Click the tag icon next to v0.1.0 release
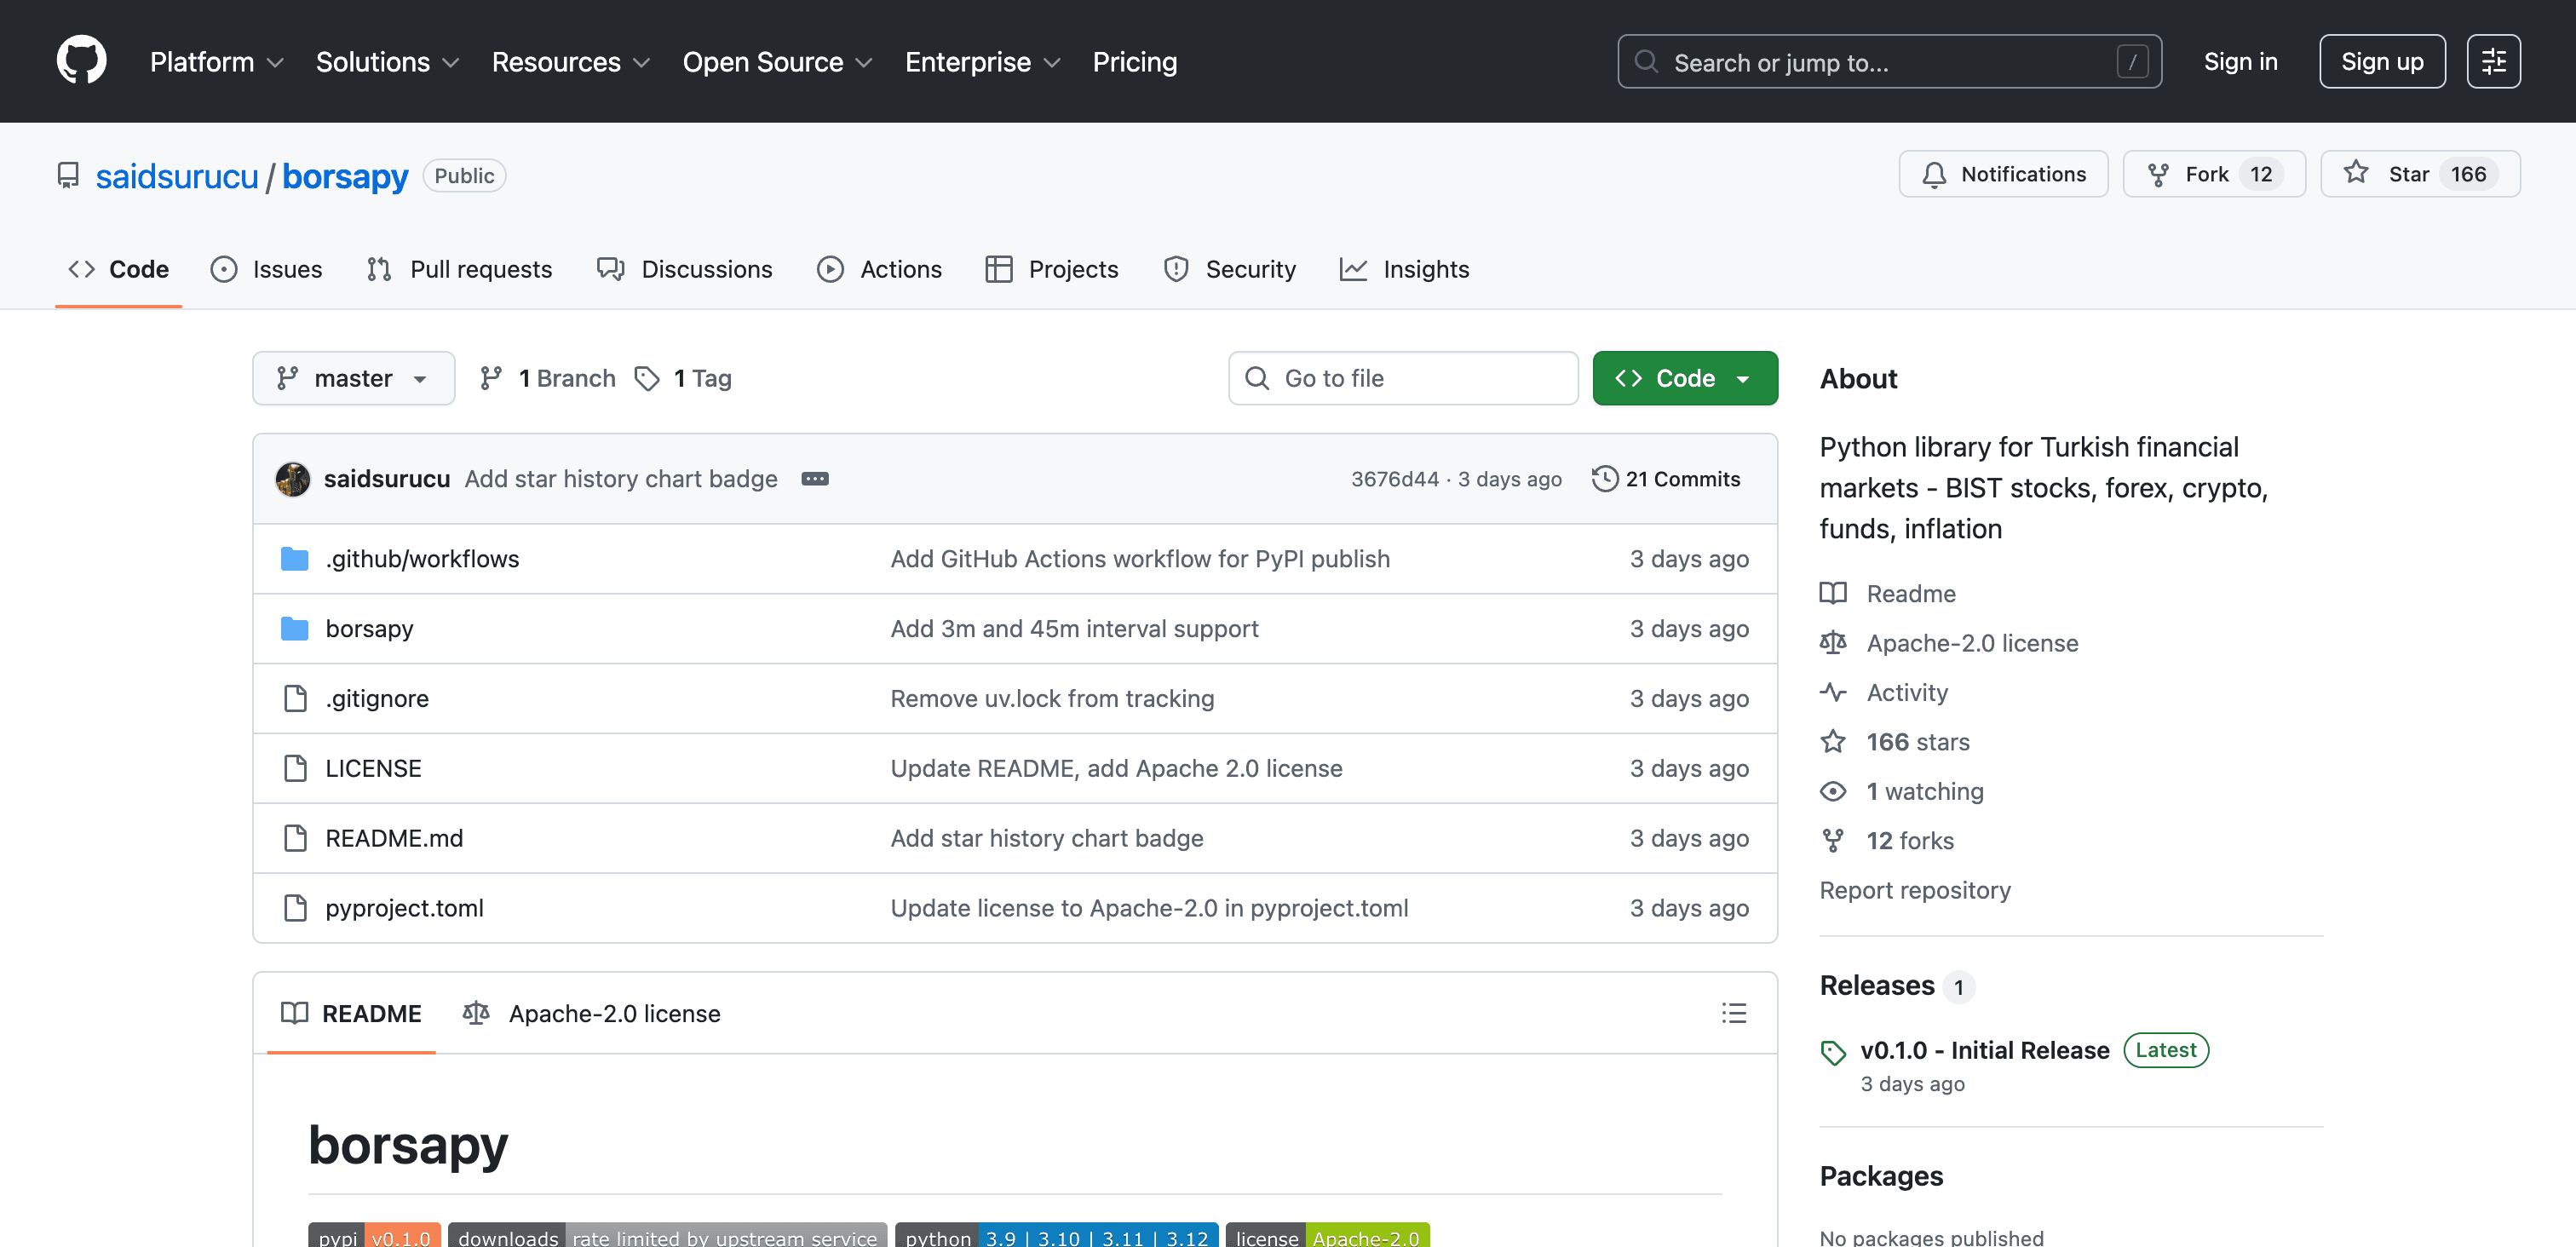 pos(1833,1052)
